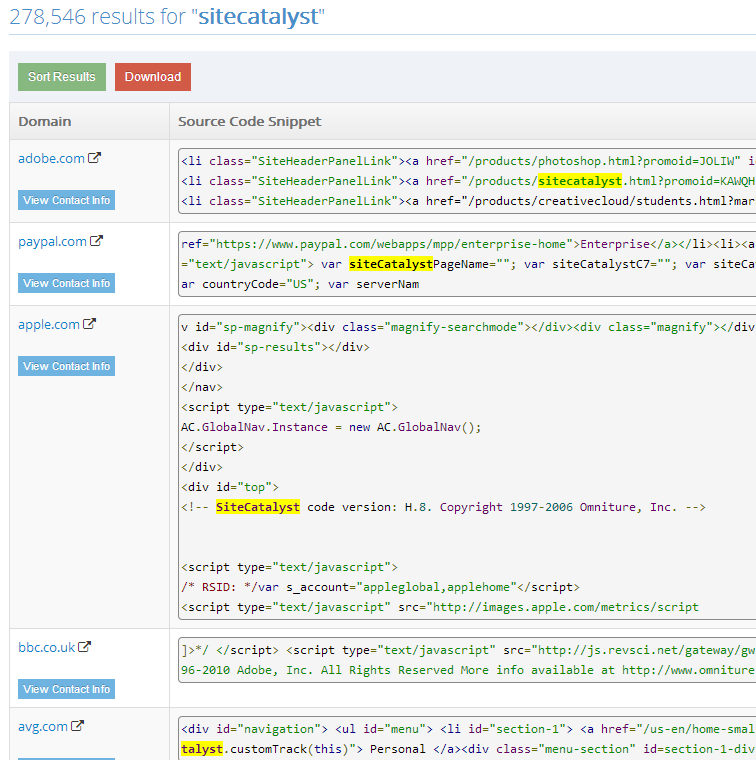
Task: View Contact Info for bbc.co.uk
Action: [x=66, y=689]
